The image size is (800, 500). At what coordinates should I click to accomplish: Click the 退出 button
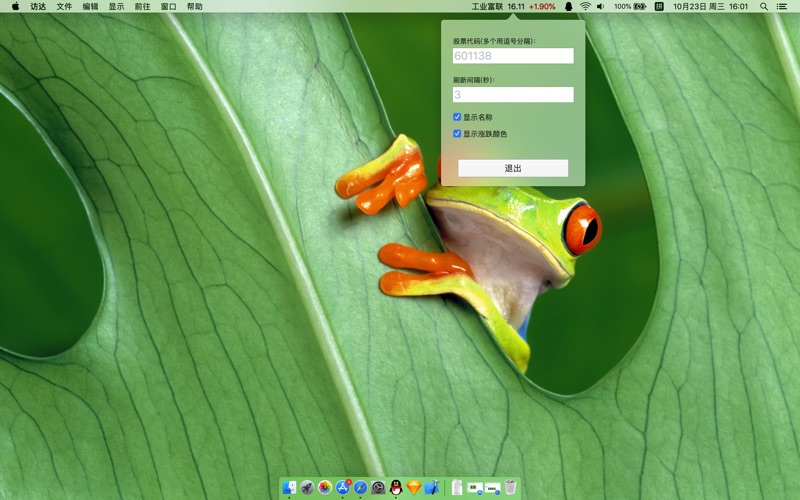(x=513, y=168)
